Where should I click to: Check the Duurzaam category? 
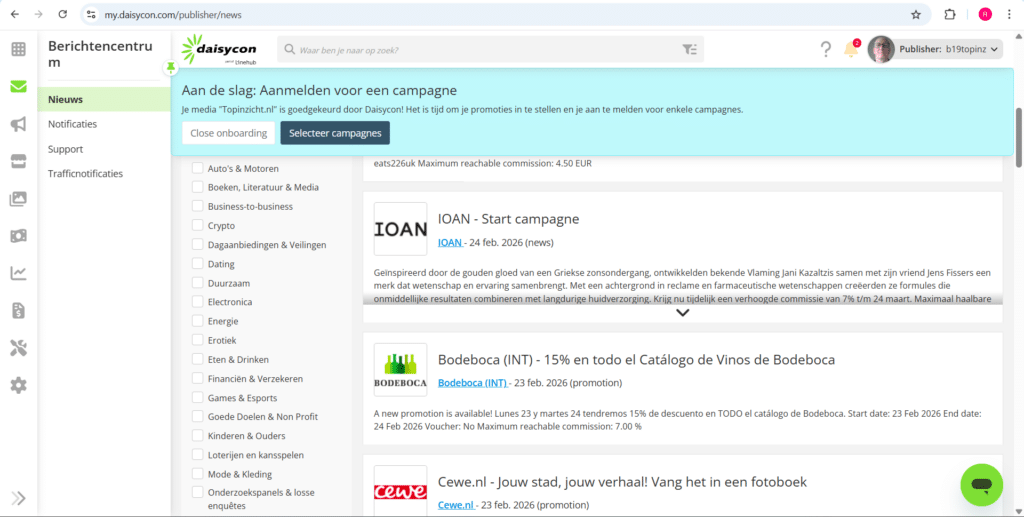(x=197, y=283)
